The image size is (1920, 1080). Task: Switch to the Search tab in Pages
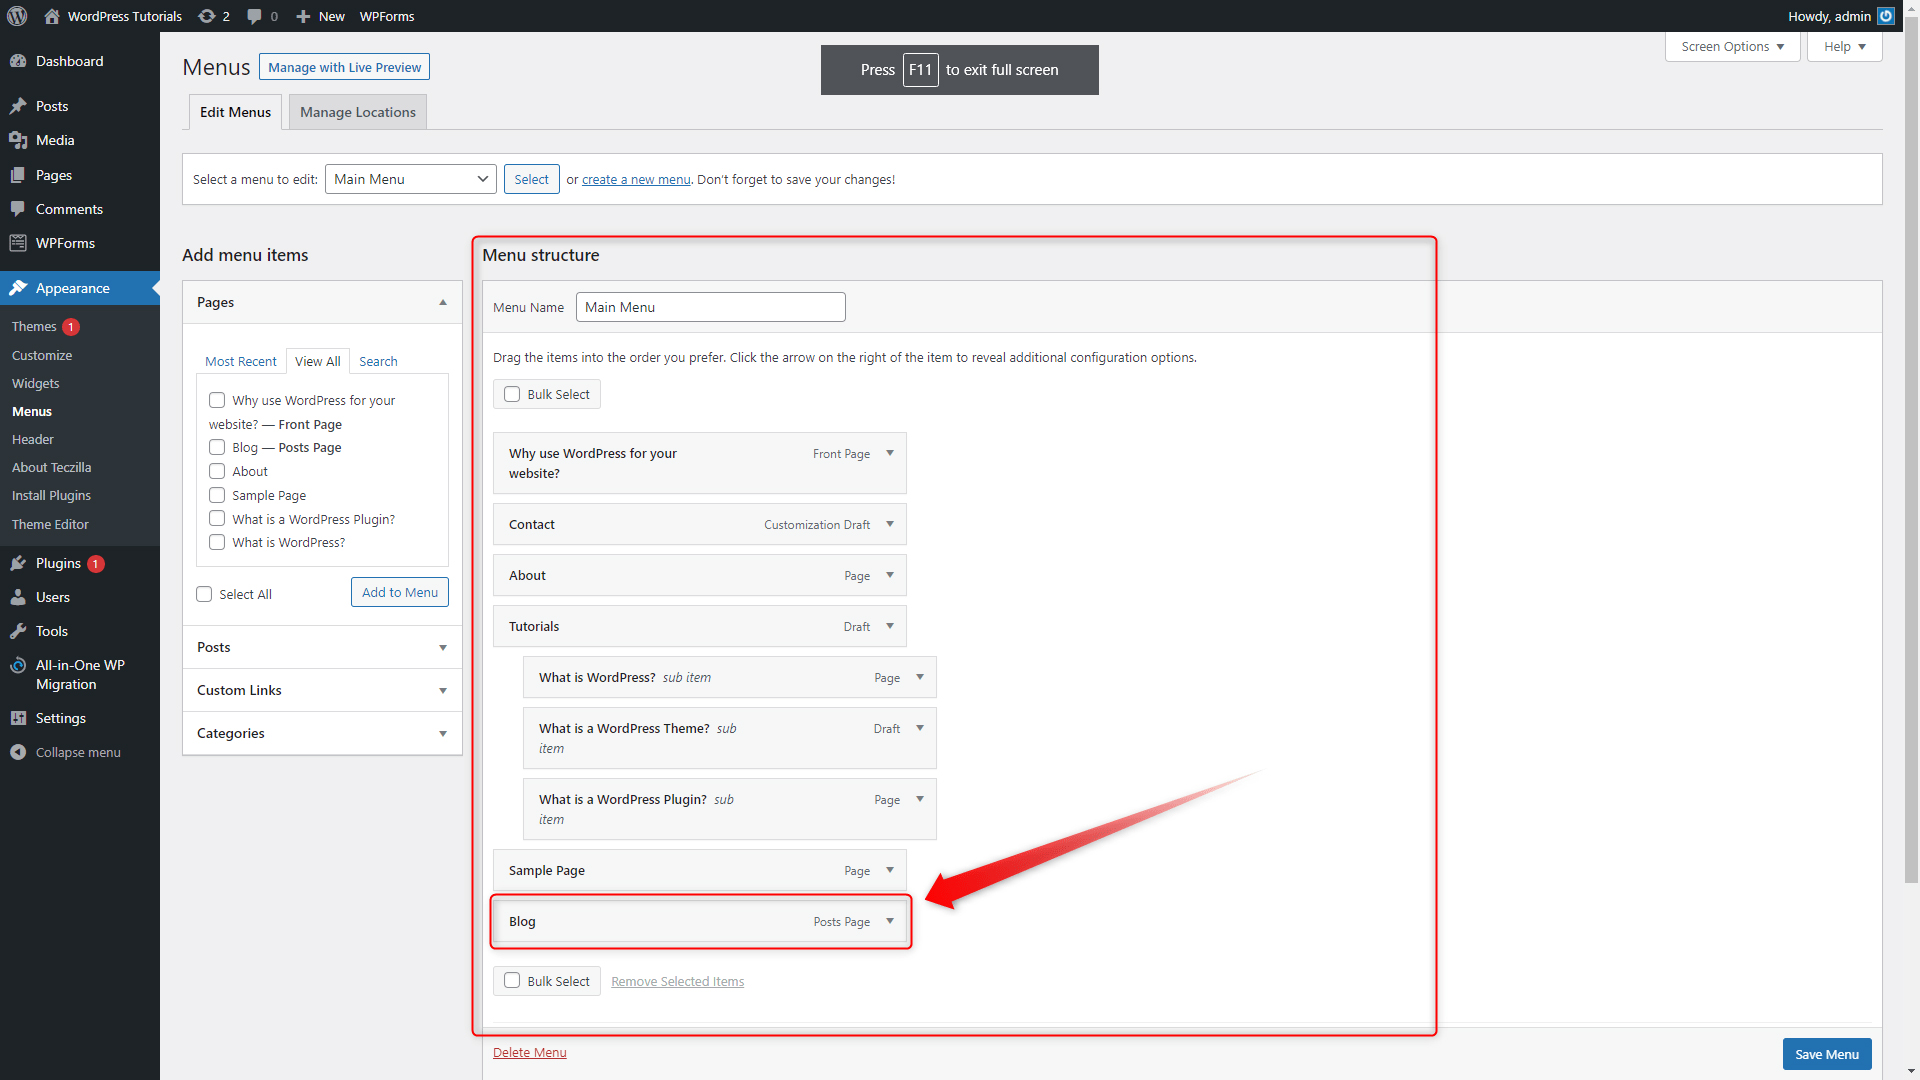pyautogui.click(x=378, y=361)
